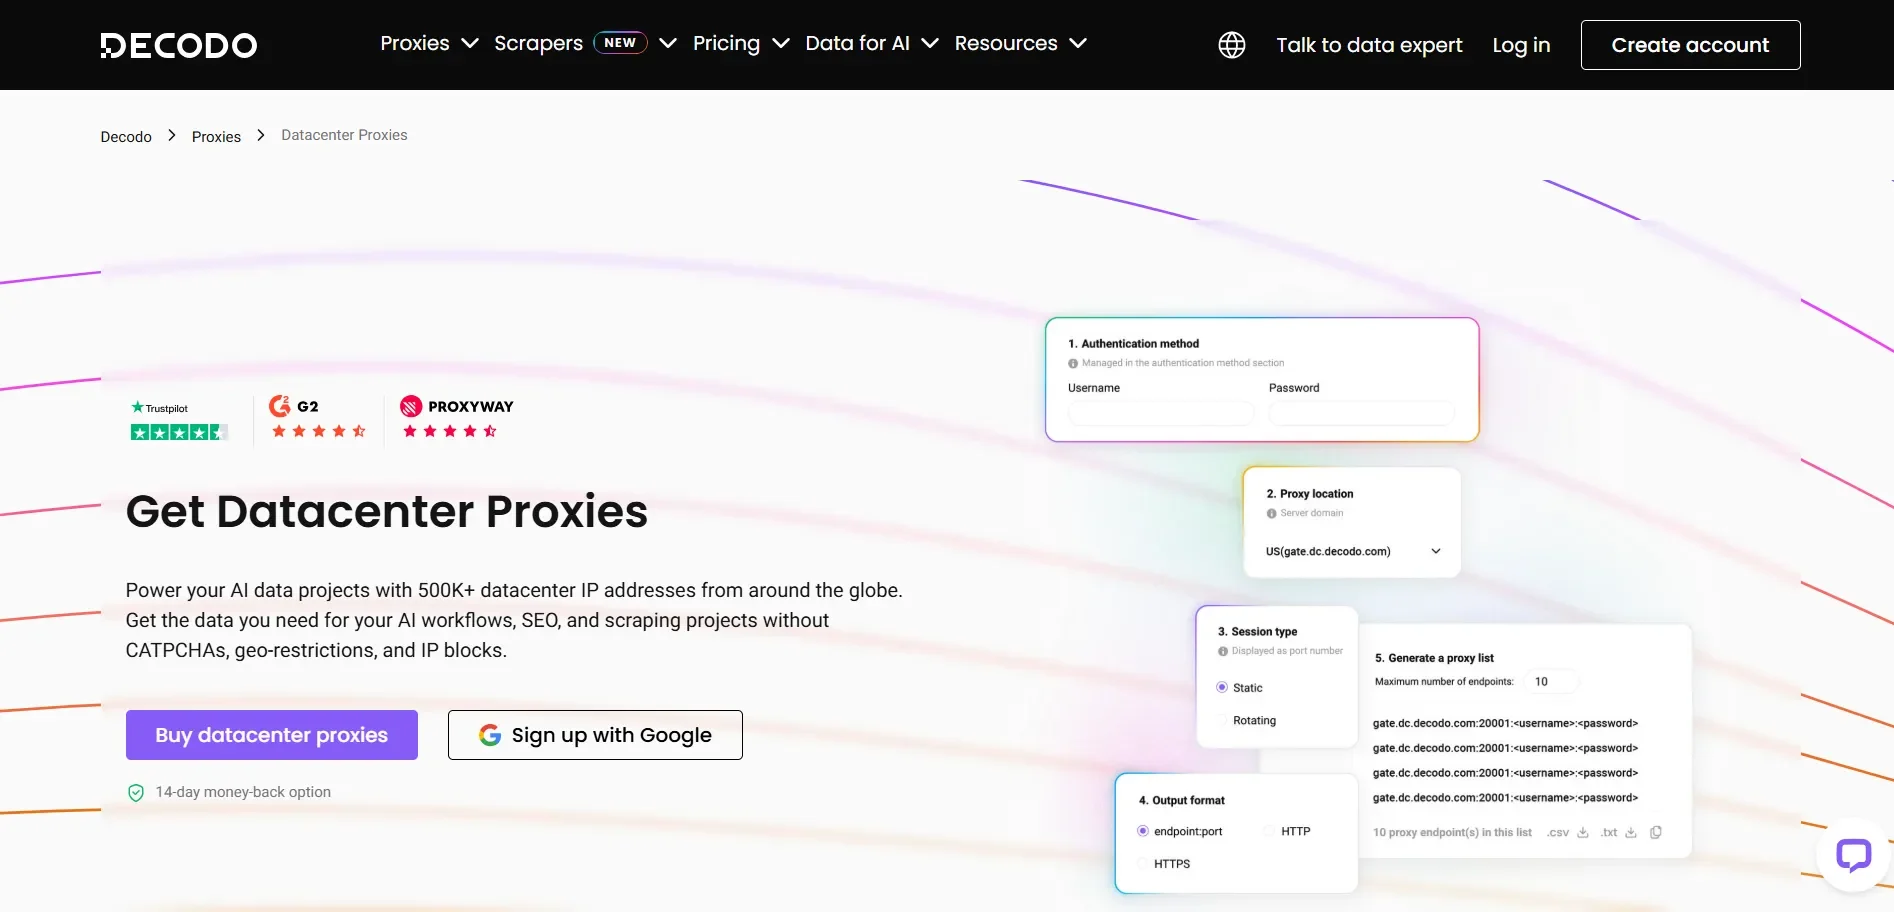Click the Trustpilot rating badge
Screen dimensions: 1894x912
coord(179,421)
